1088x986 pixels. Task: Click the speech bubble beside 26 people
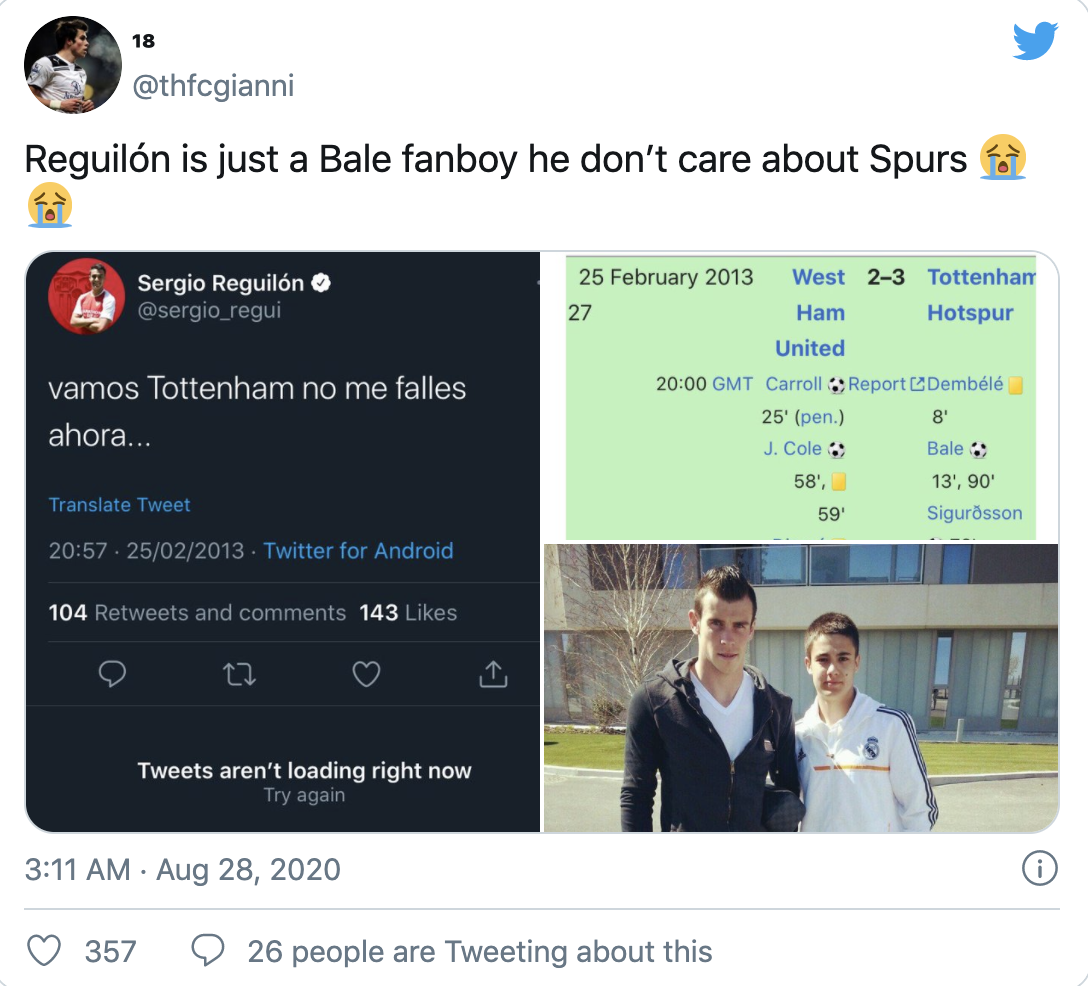tap(207, 950)
